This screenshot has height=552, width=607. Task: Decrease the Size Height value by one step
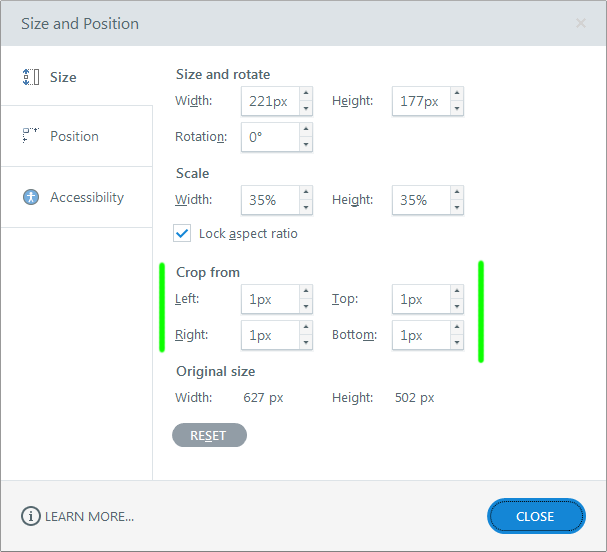[x=457, y=108]
